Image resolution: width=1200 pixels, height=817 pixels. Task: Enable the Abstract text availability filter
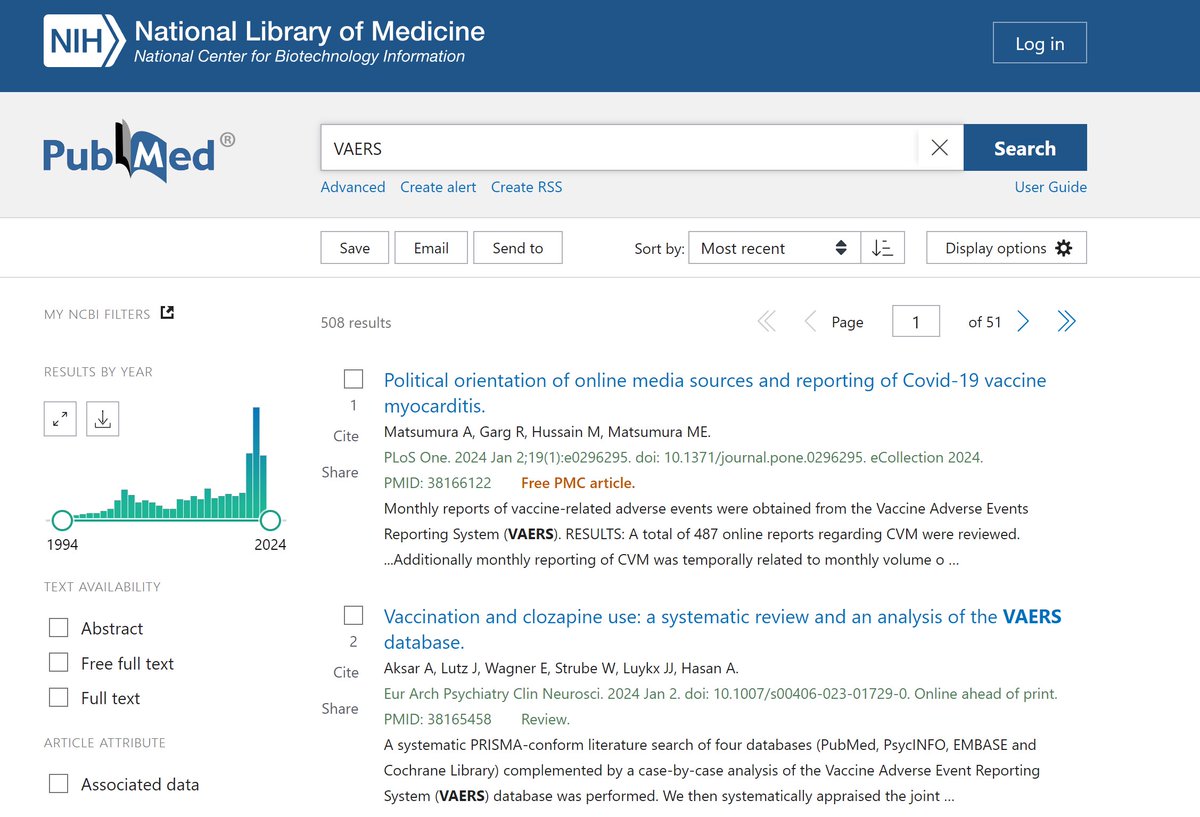click(58, 628)
